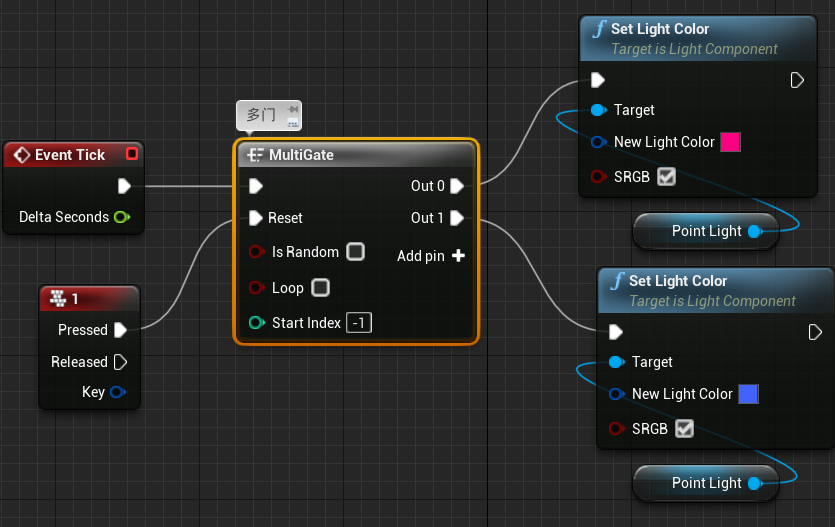Click the Out 0 execution pin

457,186
